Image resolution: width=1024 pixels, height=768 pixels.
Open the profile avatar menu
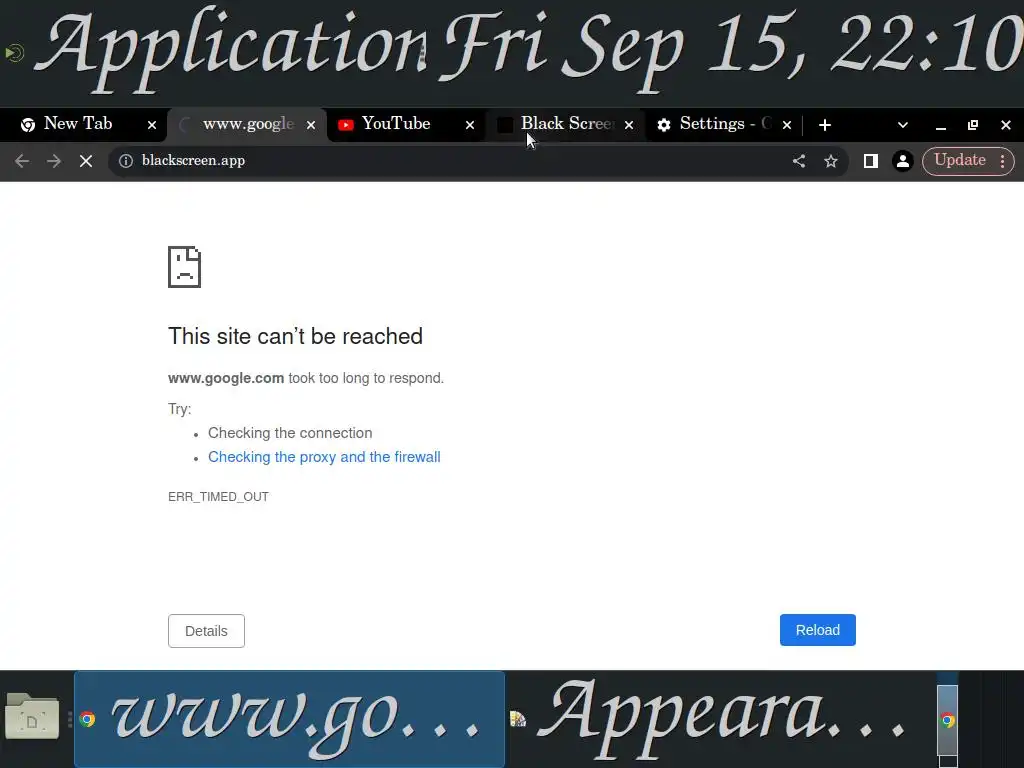[x=903, y=161]
